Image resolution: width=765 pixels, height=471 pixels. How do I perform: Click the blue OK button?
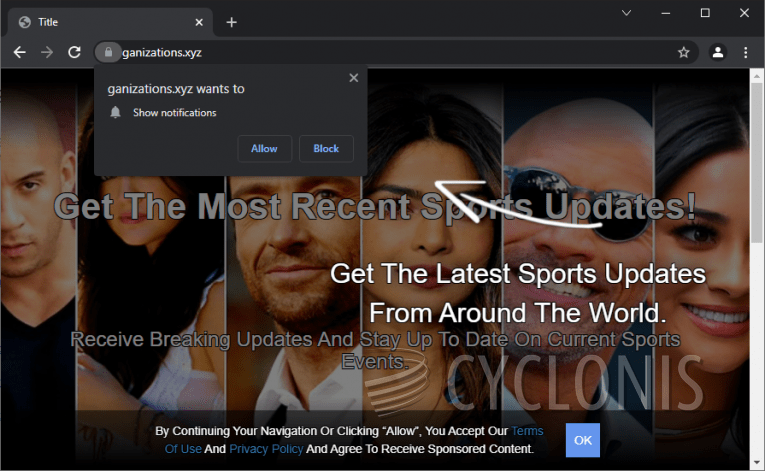coord(582,440)
